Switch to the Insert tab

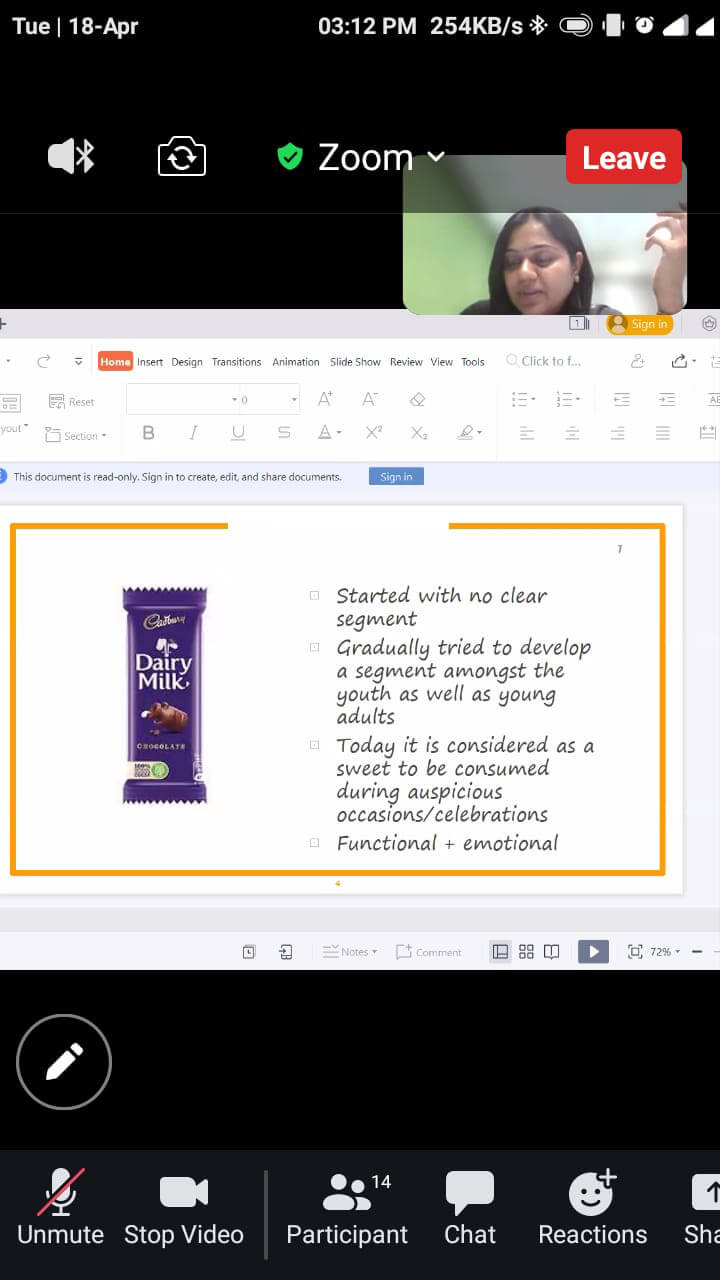[150, 362]
